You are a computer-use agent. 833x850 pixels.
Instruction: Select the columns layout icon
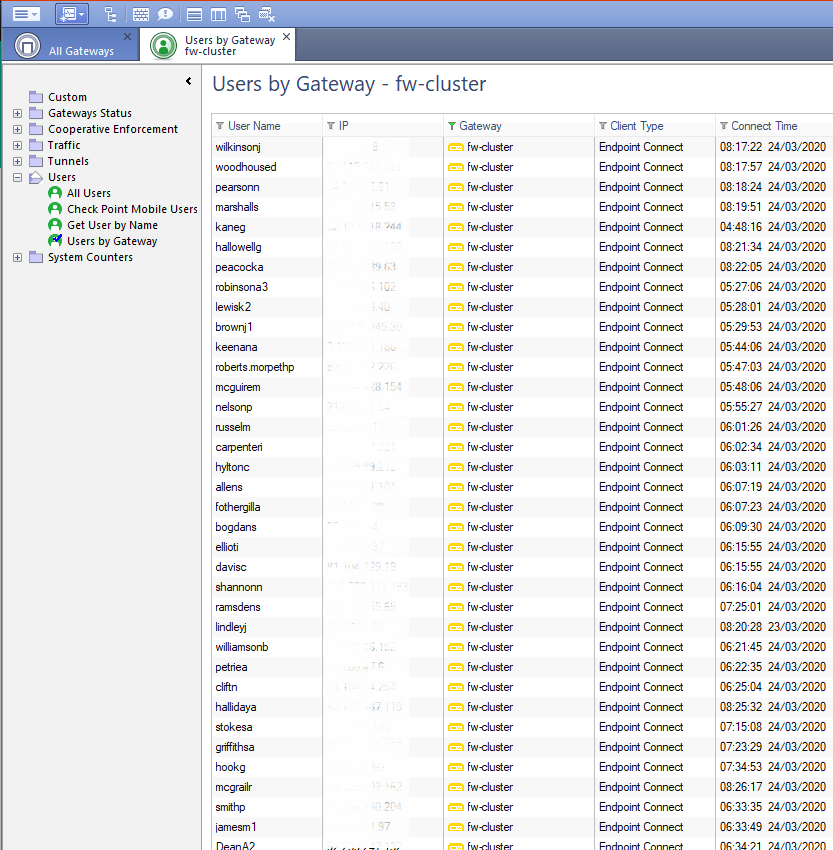pos(217,13)
